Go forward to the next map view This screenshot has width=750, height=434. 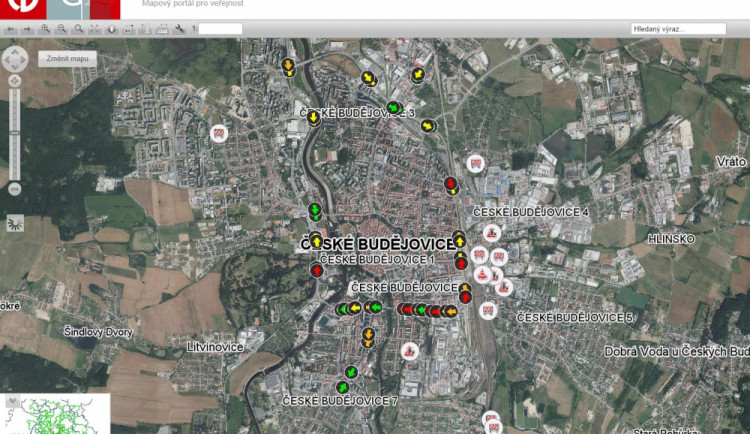(x=27, y=29)
